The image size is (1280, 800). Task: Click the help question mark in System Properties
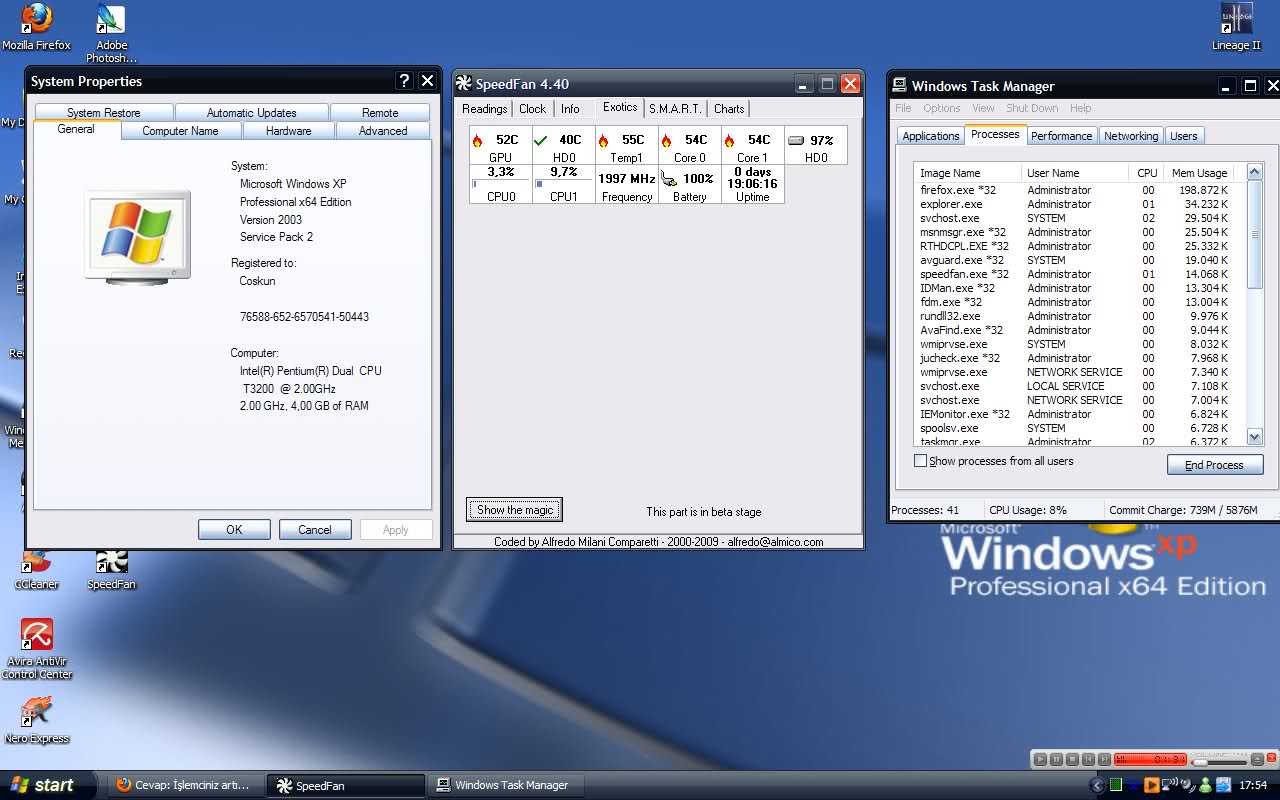(404, 81)
